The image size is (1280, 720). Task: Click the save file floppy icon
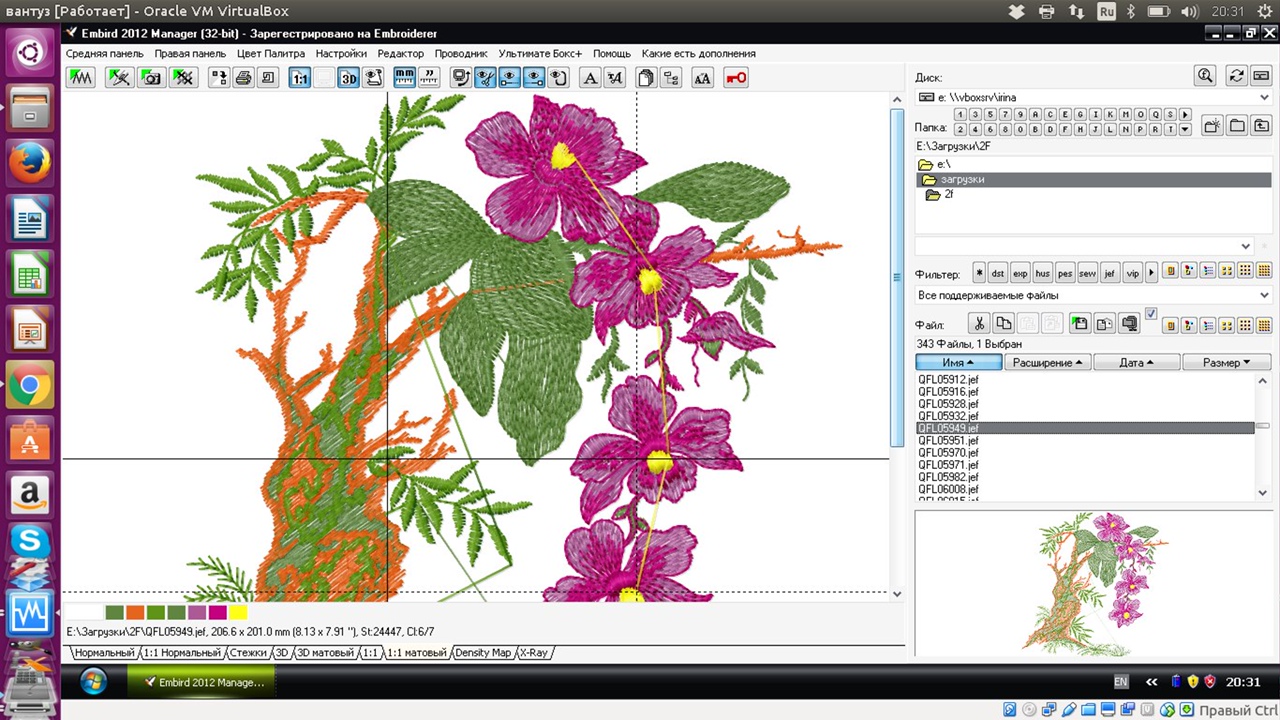1080,323
